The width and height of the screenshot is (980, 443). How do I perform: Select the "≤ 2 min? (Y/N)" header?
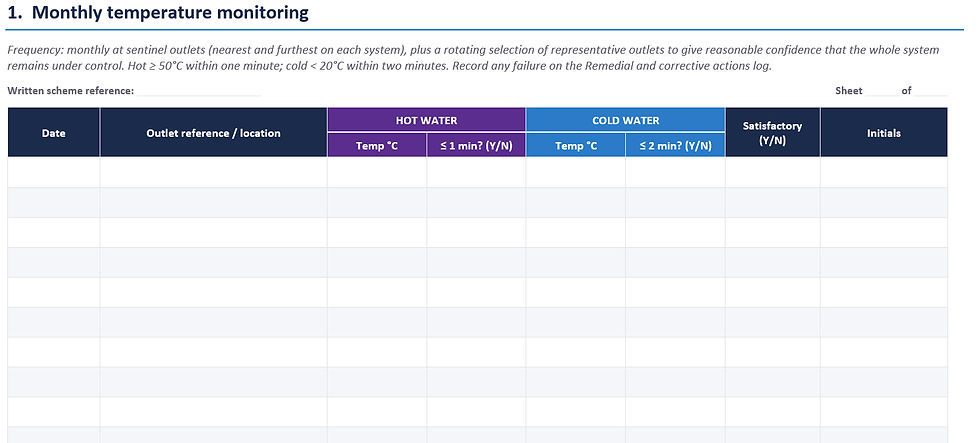coord(676,145)
